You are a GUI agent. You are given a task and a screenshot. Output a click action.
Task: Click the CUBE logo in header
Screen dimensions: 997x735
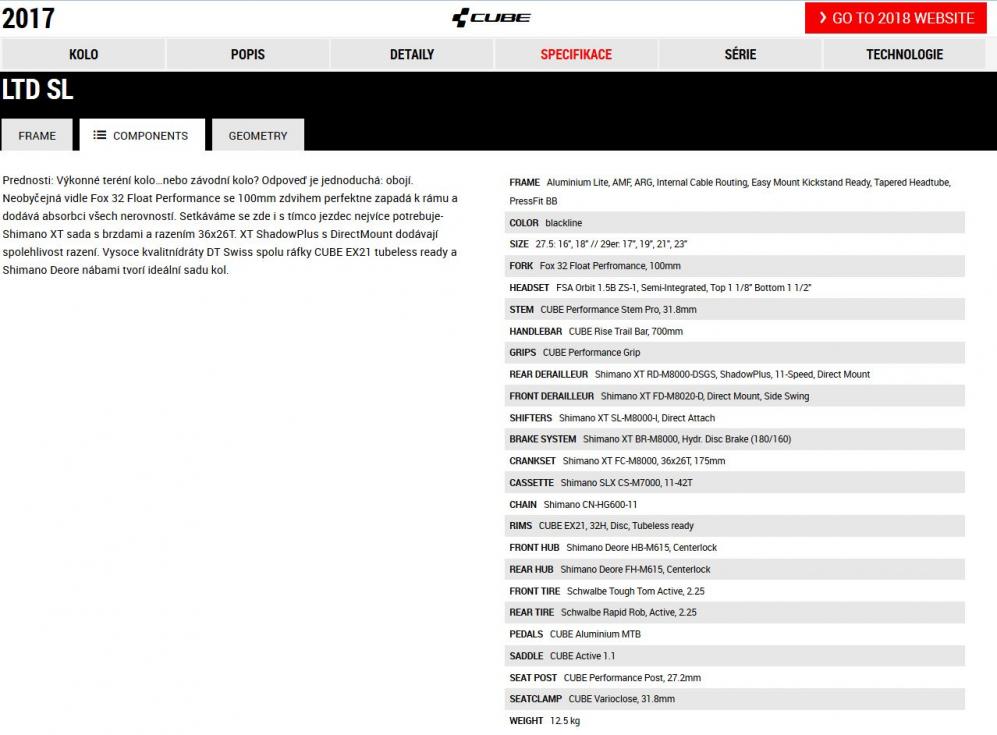pos(491,18)
